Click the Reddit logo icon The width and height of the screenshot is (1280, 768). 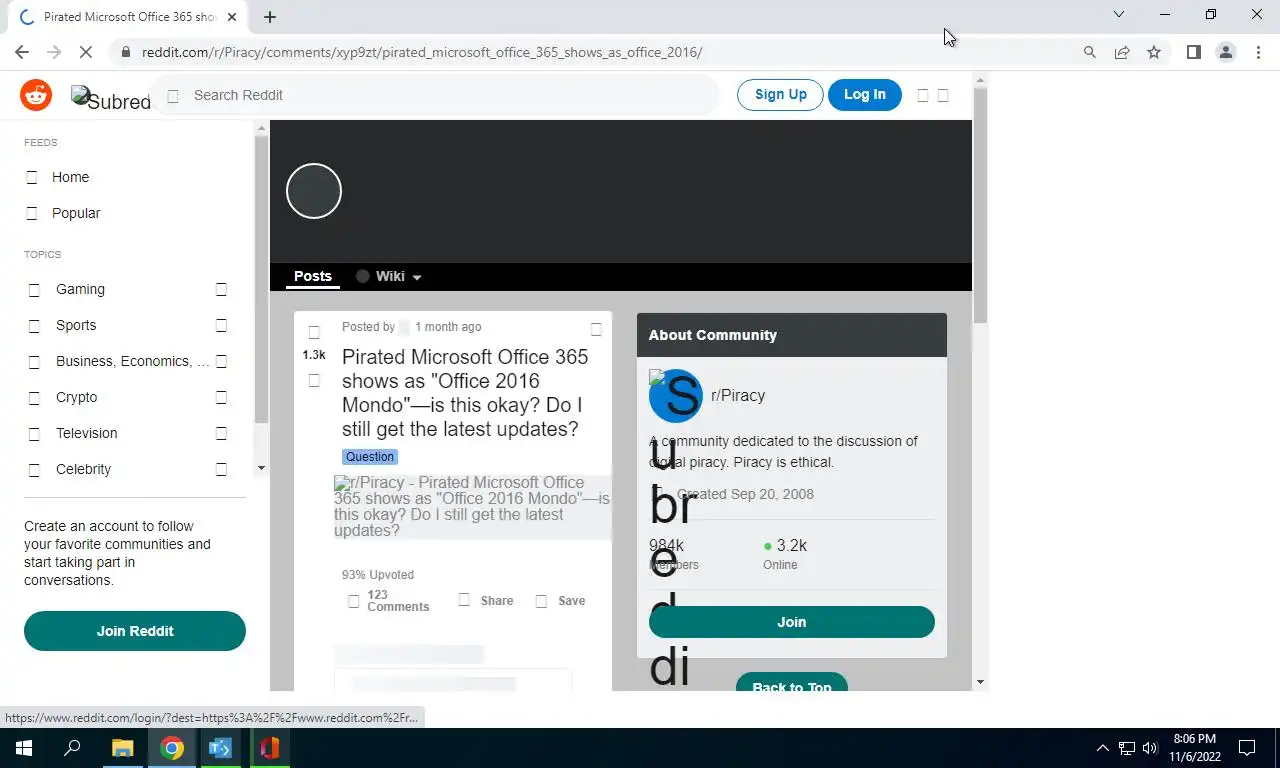36,95
